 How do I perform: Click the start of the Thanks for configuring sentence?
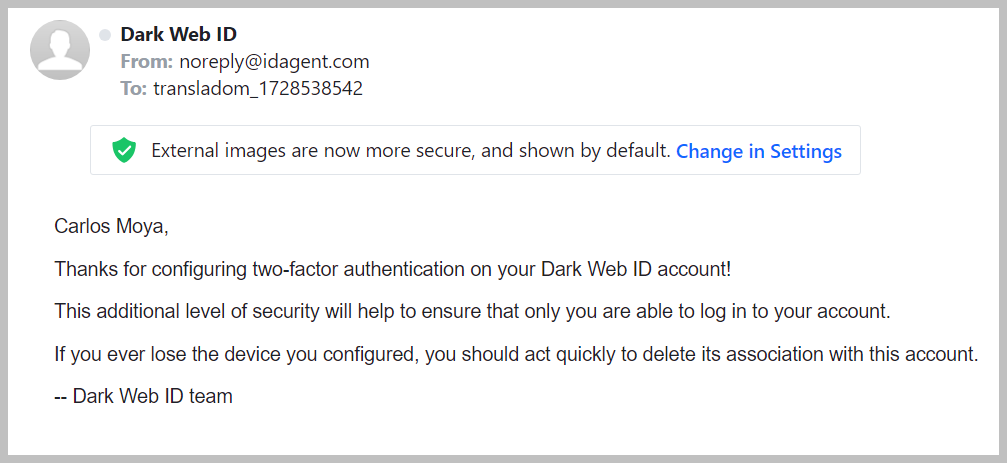80,269
